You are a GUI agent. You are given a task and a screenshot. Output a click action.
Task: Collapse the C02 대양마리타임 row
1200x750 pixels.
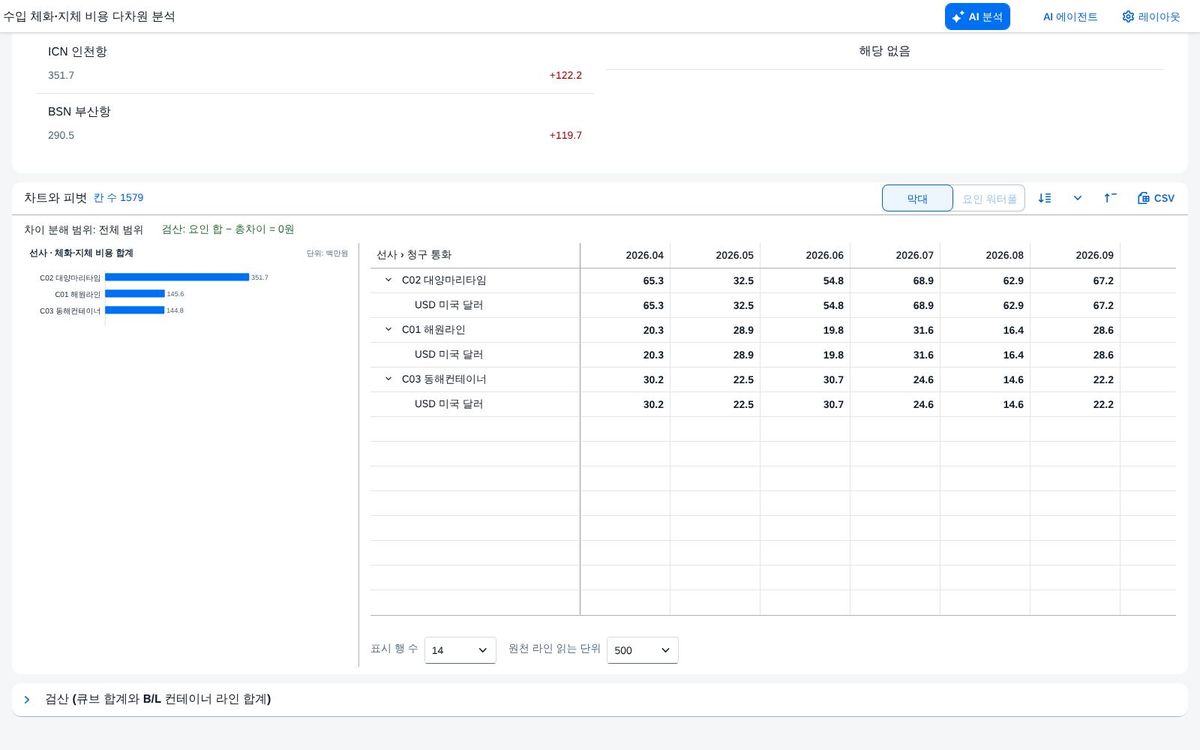tap(388, 280)
